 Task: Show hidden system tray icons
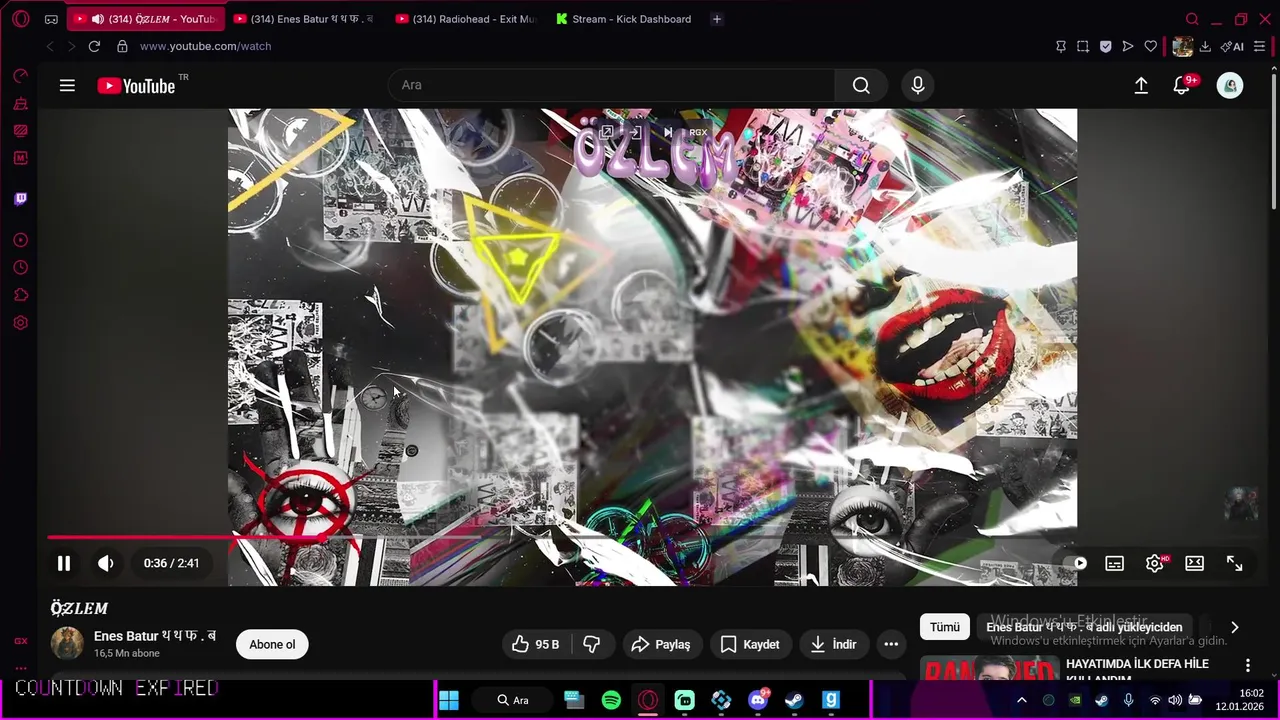coord(1021,700)
